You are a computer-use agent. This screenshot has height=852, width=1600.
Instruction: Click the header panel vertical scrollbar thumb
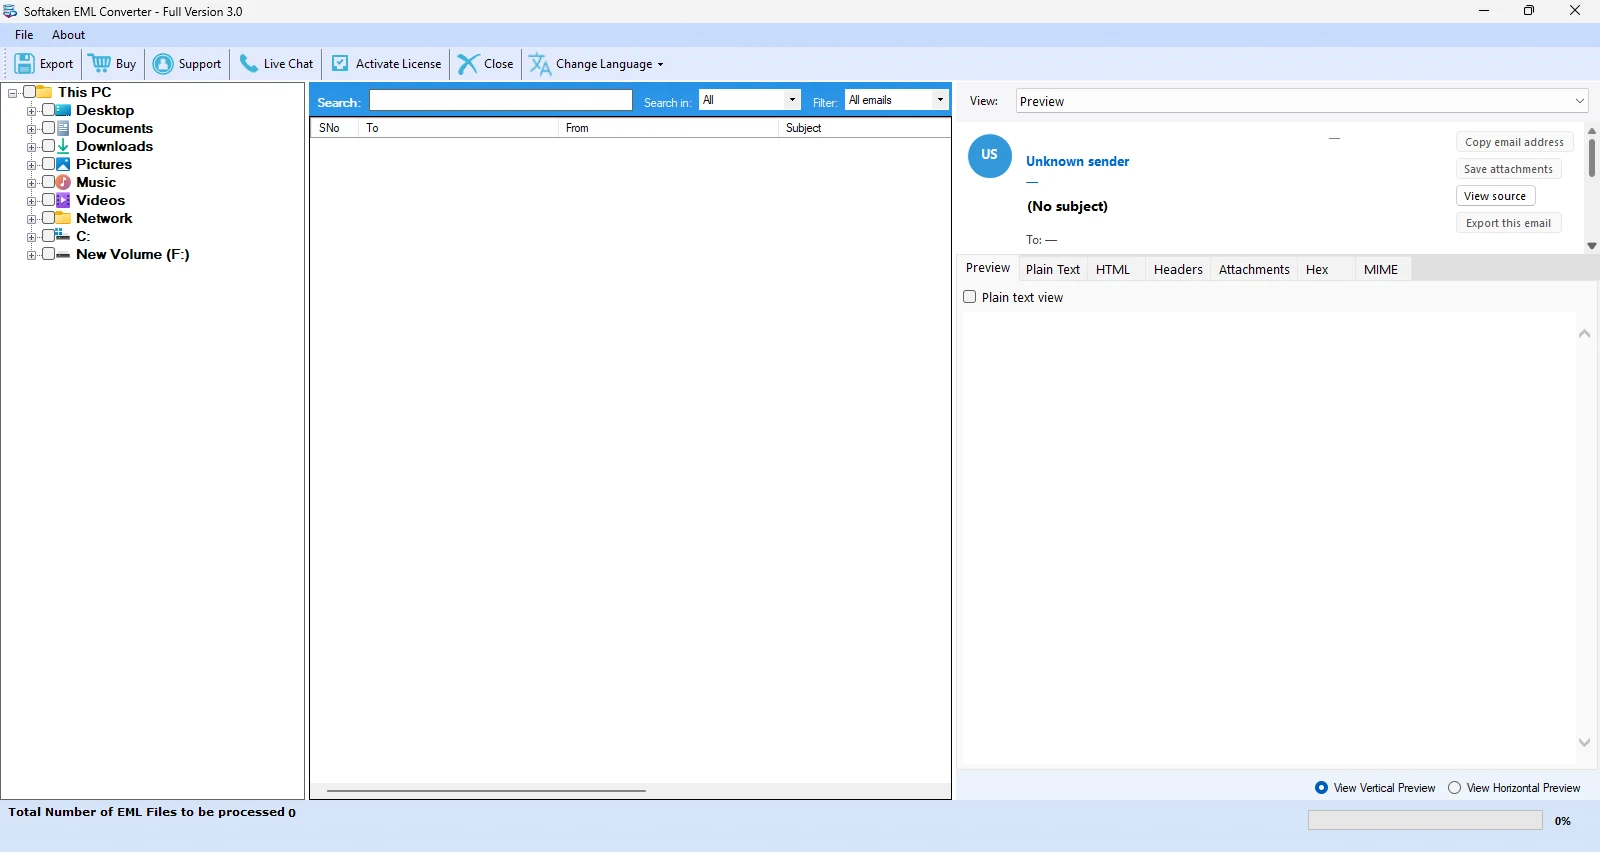(x=1591, y=158)
